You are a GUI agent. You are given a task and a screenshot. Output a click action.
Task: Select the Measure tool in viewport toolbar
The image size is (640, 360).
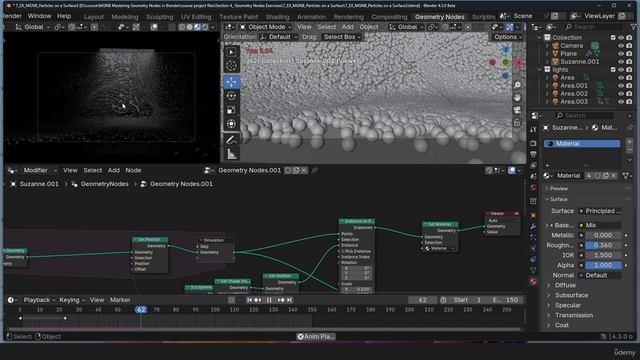(x=231, y=154)
